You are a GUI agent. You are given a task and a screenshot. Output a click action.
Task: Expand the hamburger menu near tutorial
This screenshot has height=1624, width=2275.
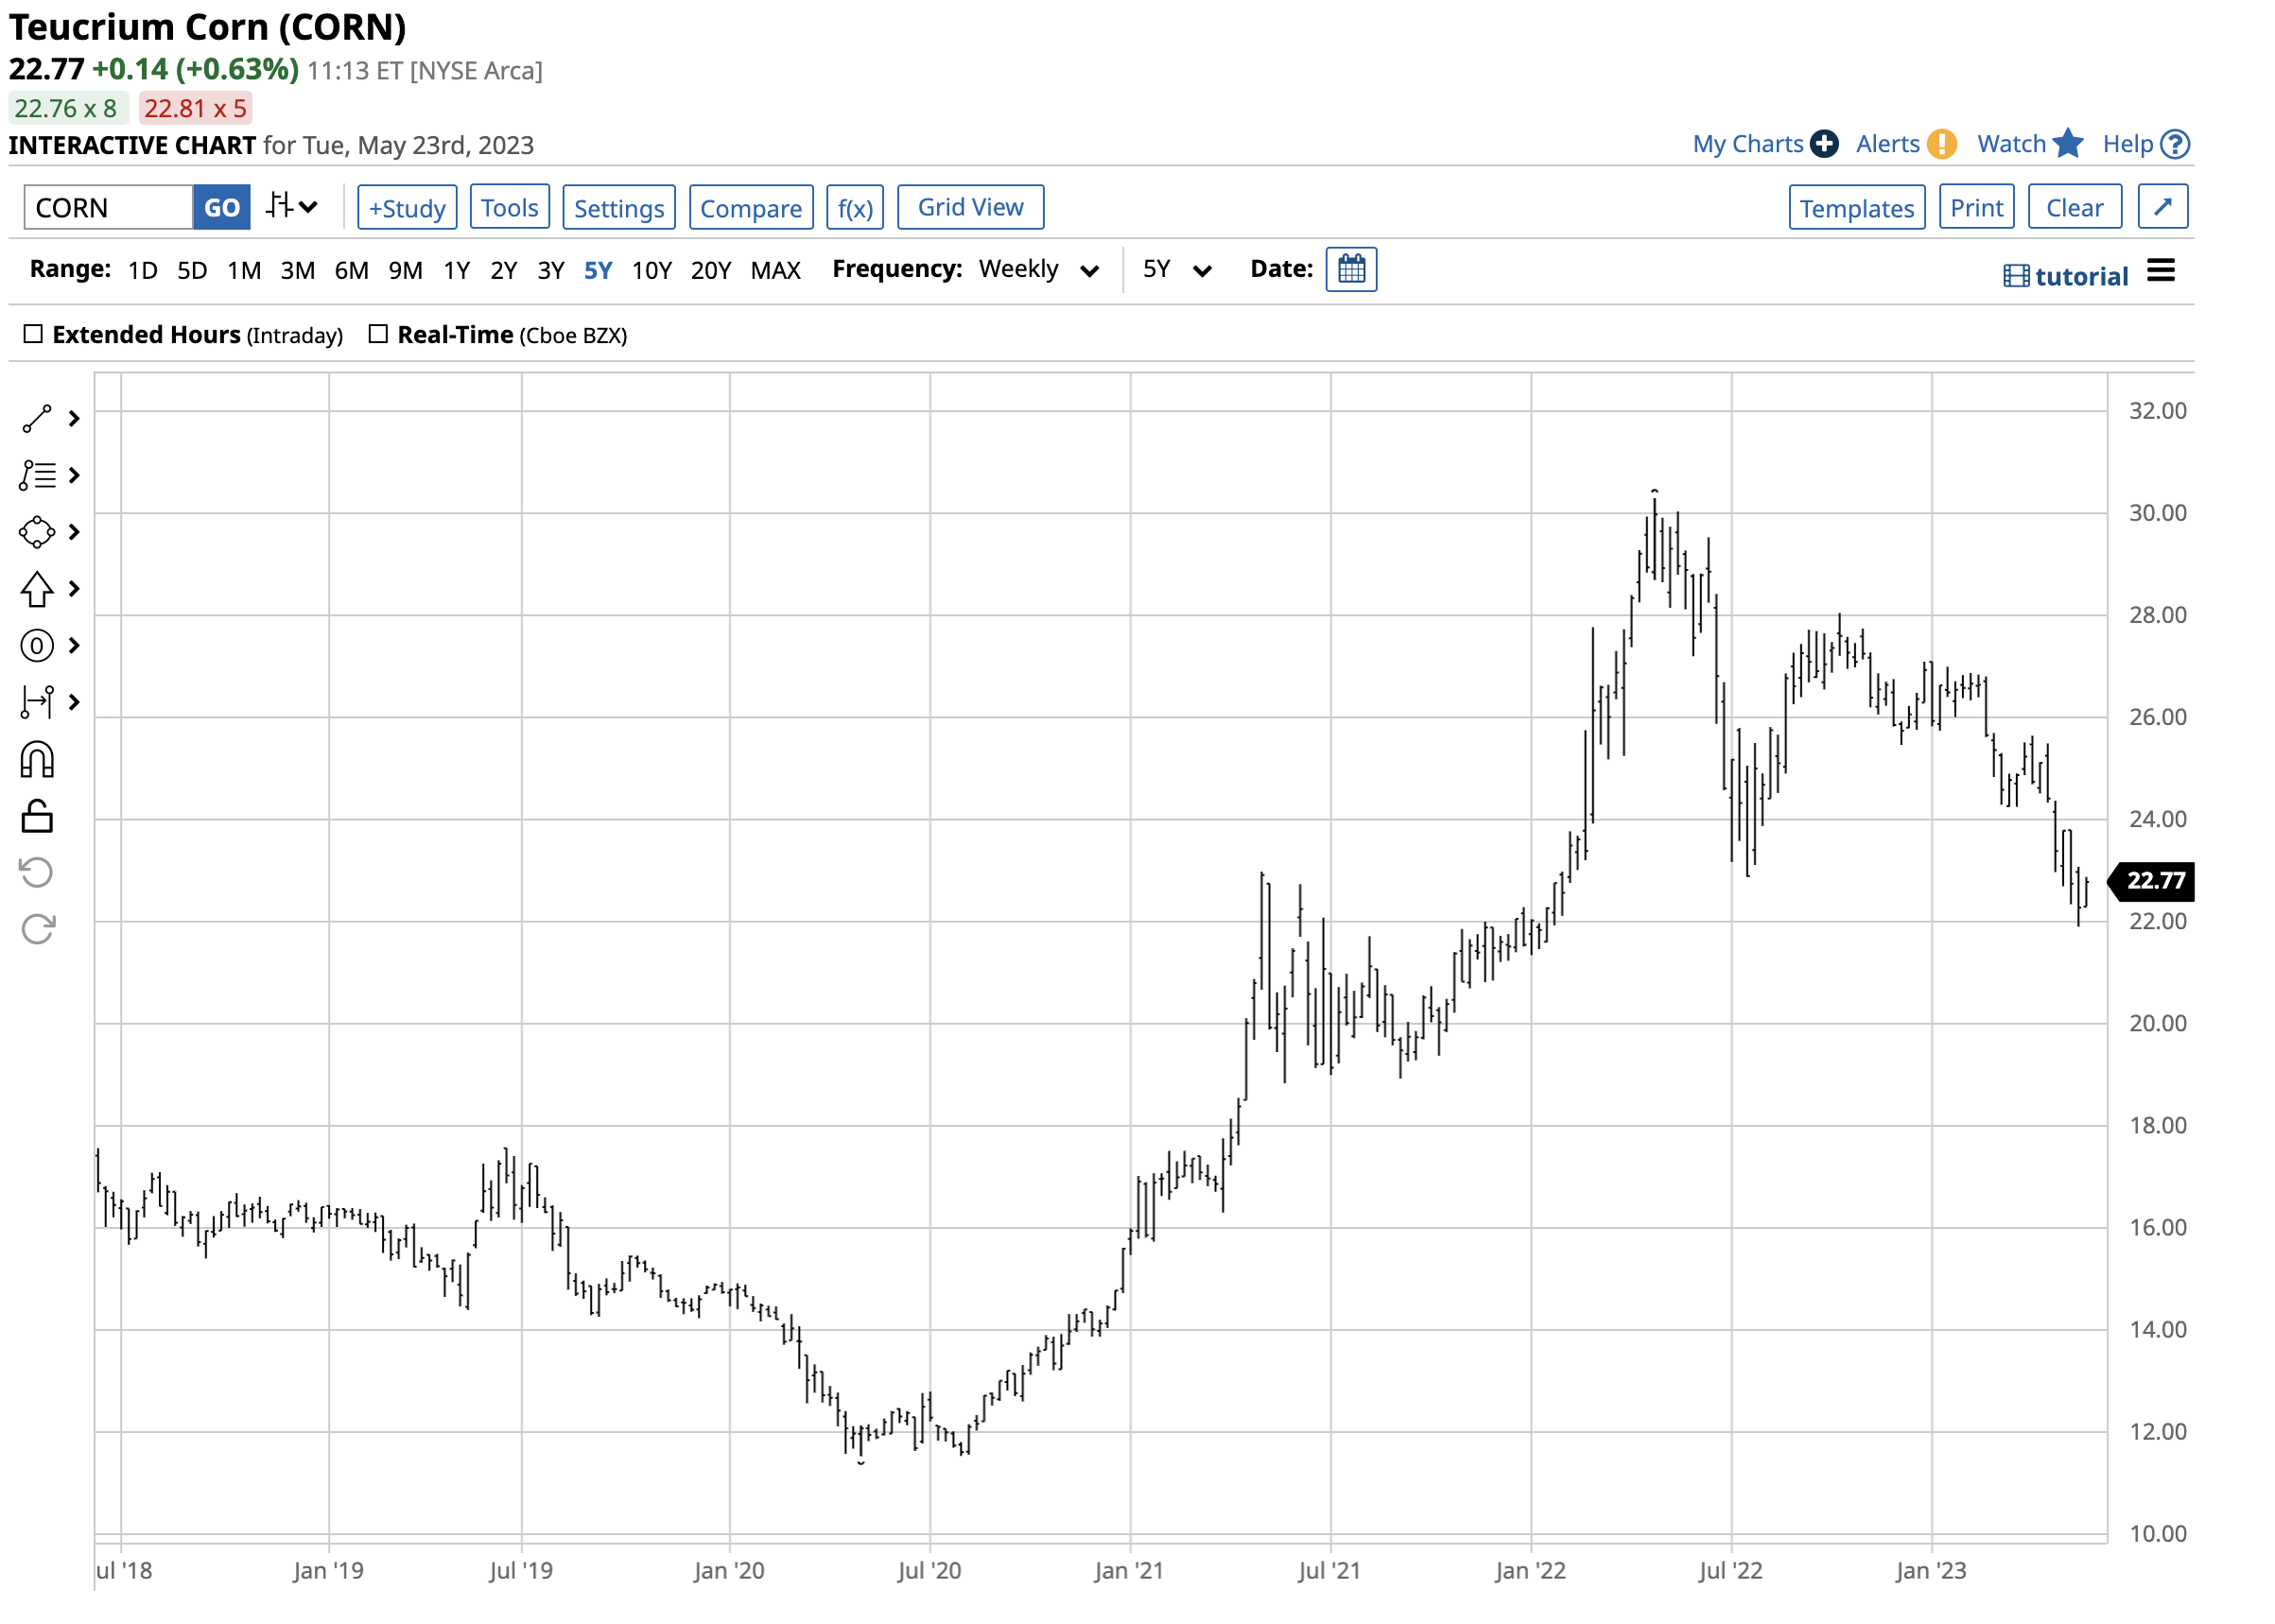pyautogui.click(x=2162, y=271)
